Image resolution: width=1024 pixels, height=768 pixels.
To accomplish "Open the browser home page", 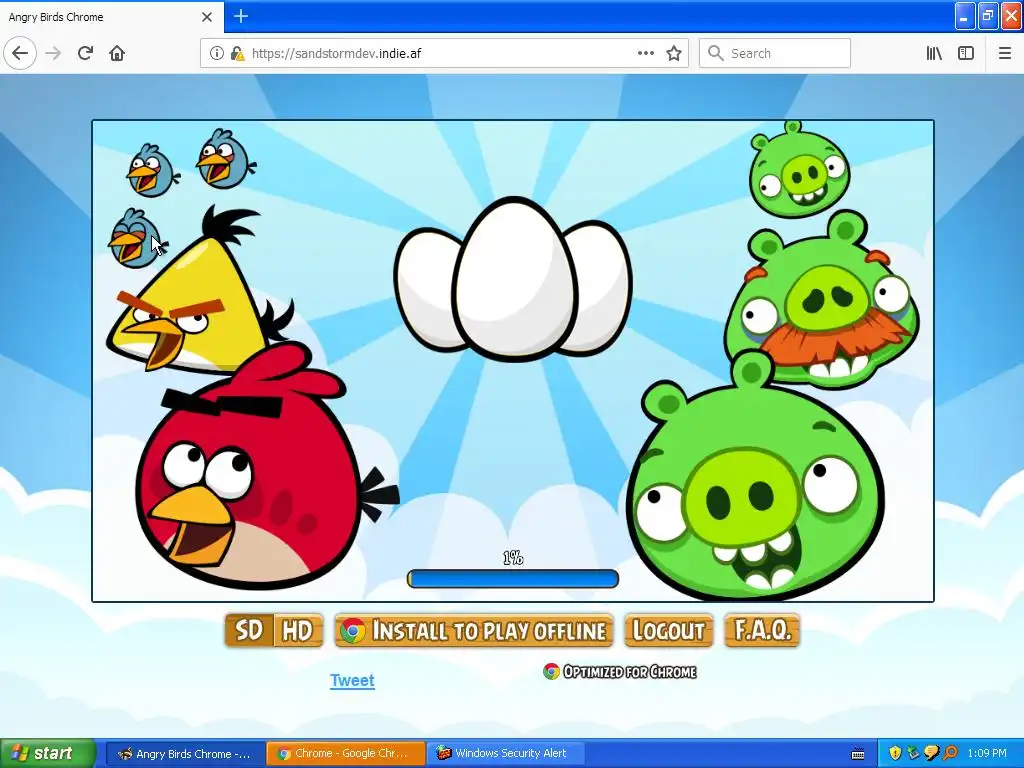I will [117, 53].
